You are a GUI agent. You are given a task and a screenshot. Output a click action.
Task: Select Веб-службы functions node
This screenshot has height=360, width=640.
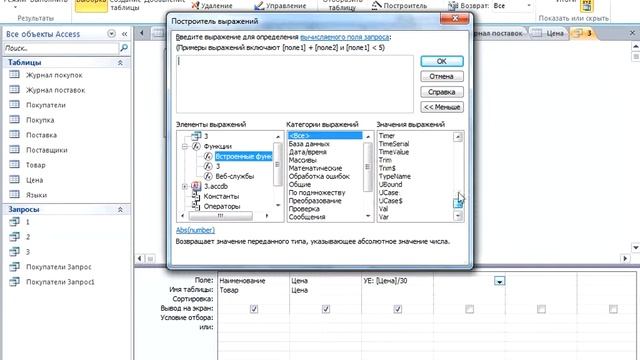(235, 176)
